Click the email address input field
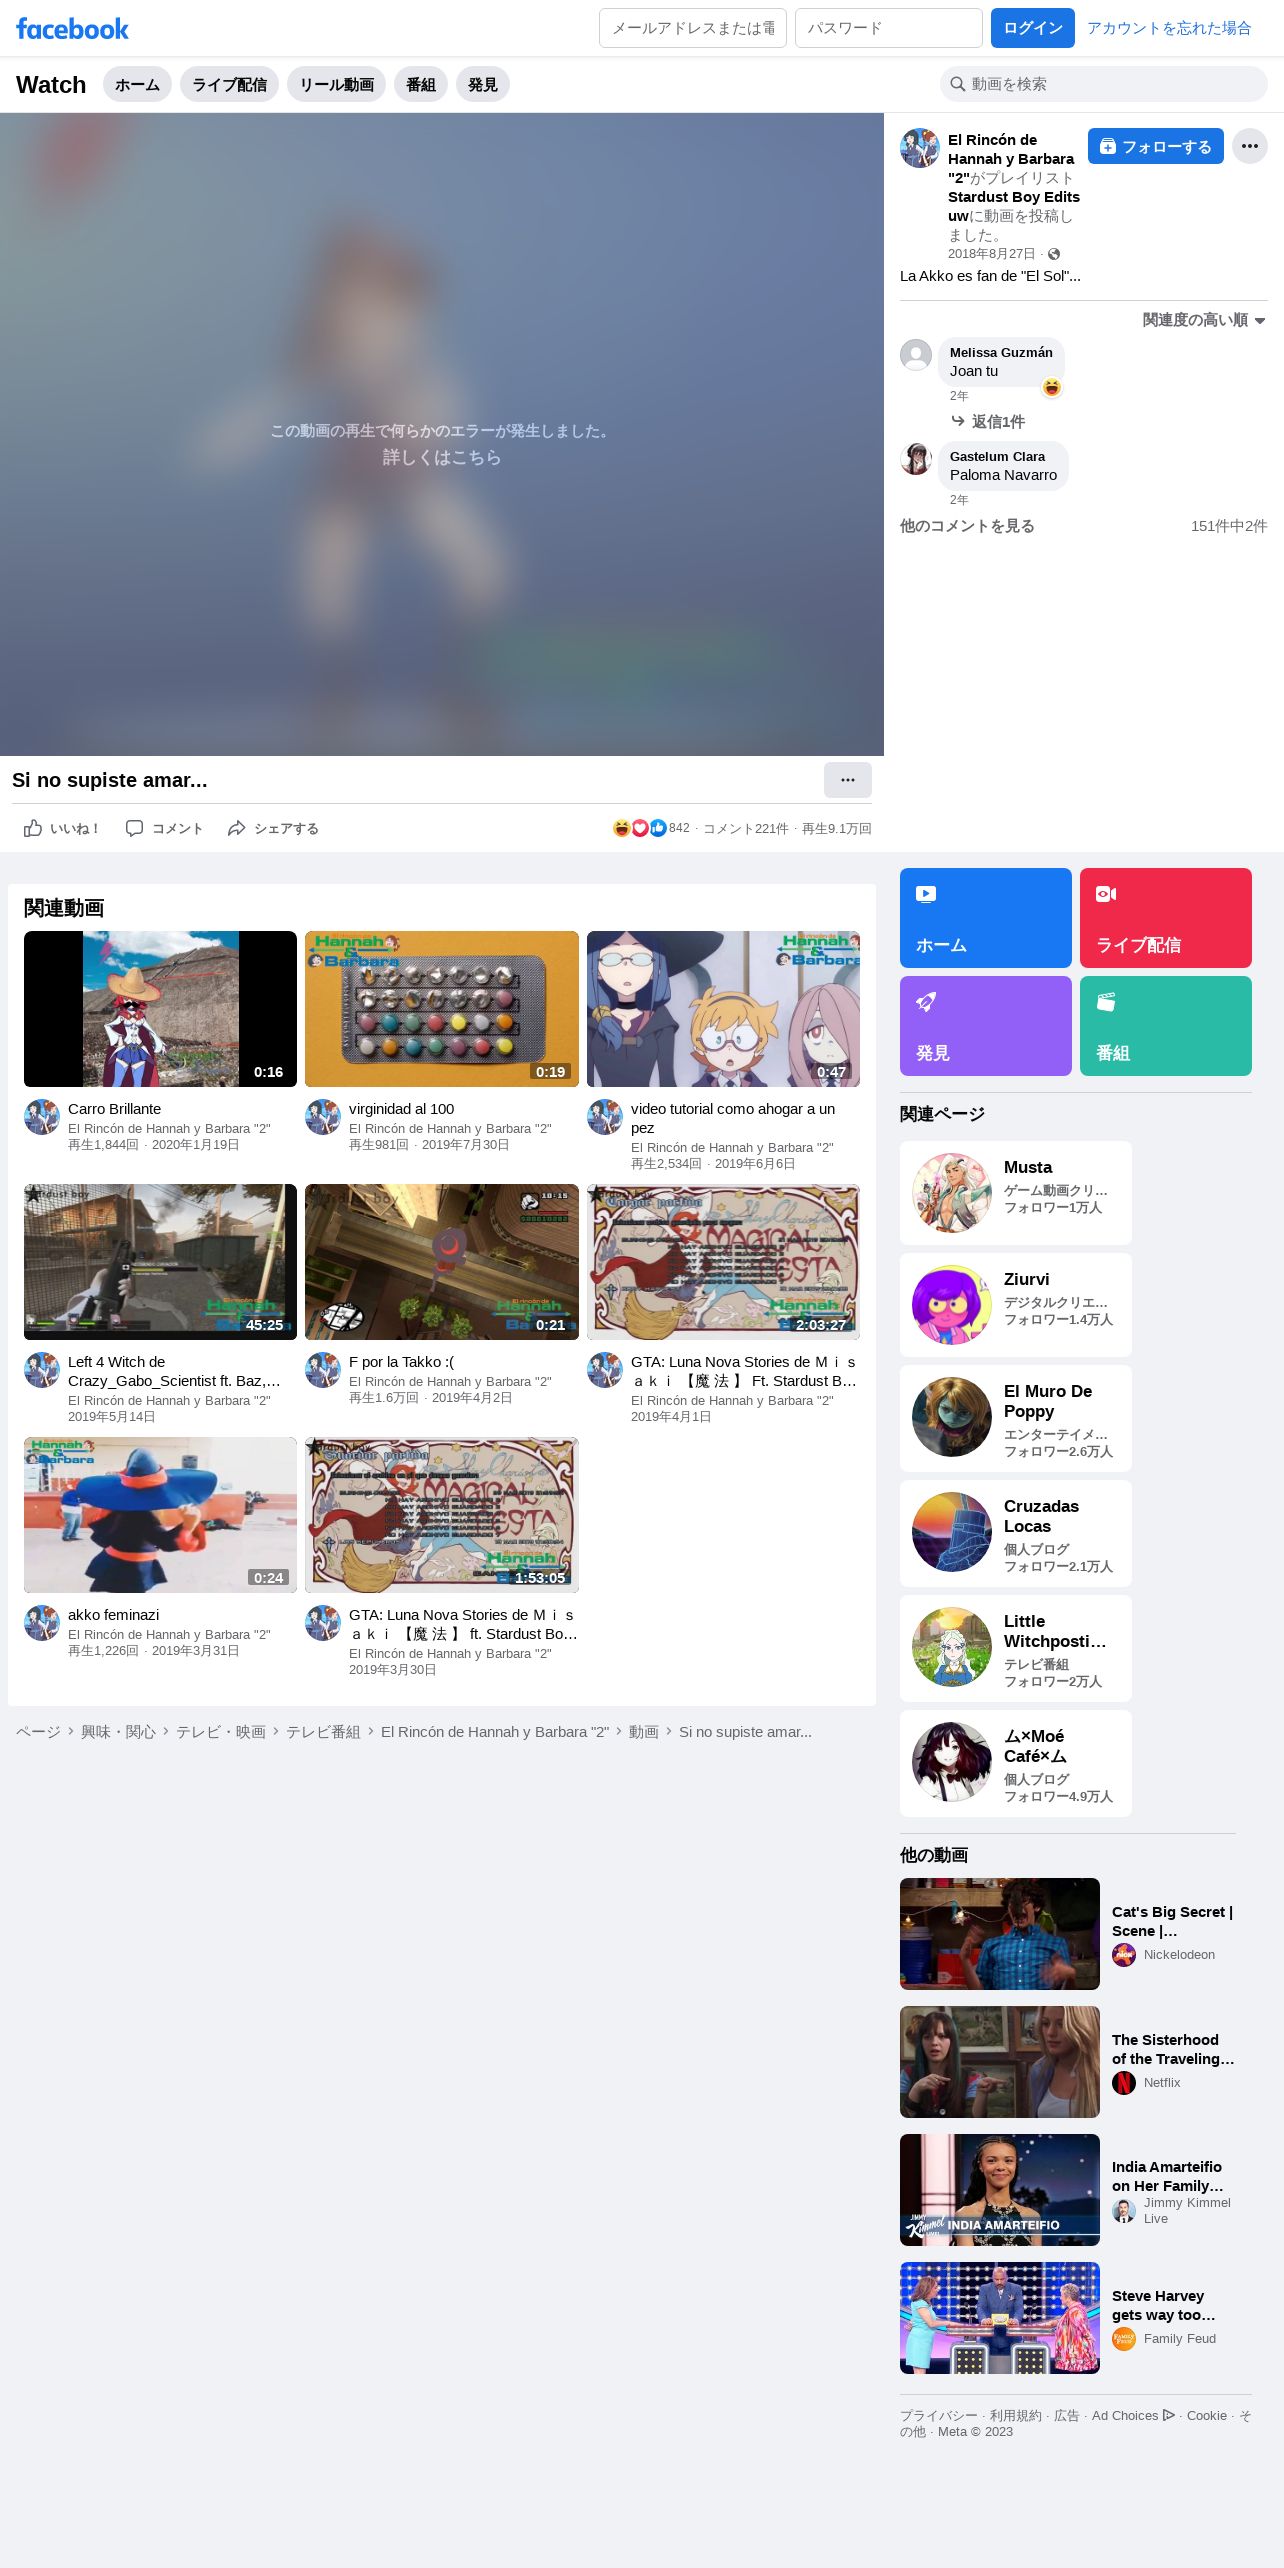The width and height of the screenshot is (1284, 2568). (693, 28)
